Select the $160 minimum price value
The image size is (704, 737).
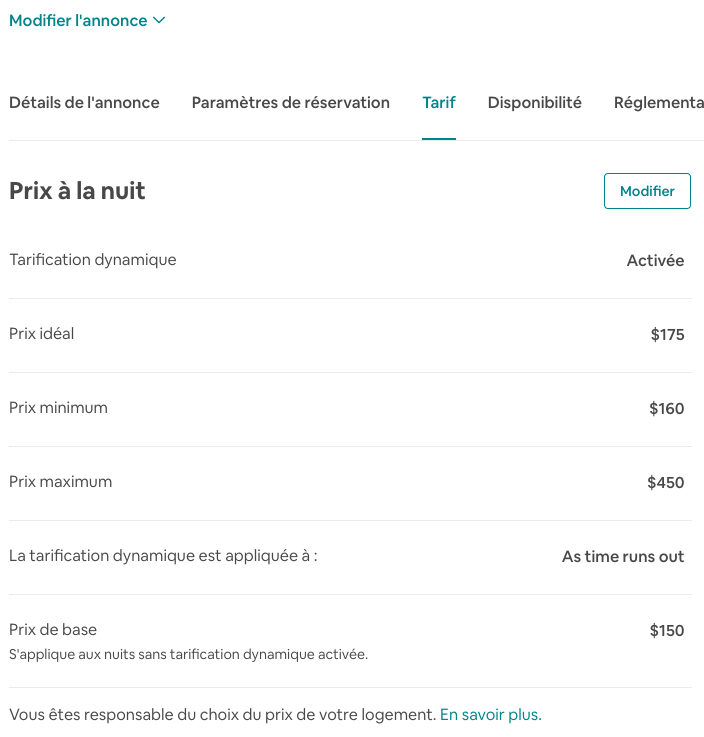click(x=666, y=409)
